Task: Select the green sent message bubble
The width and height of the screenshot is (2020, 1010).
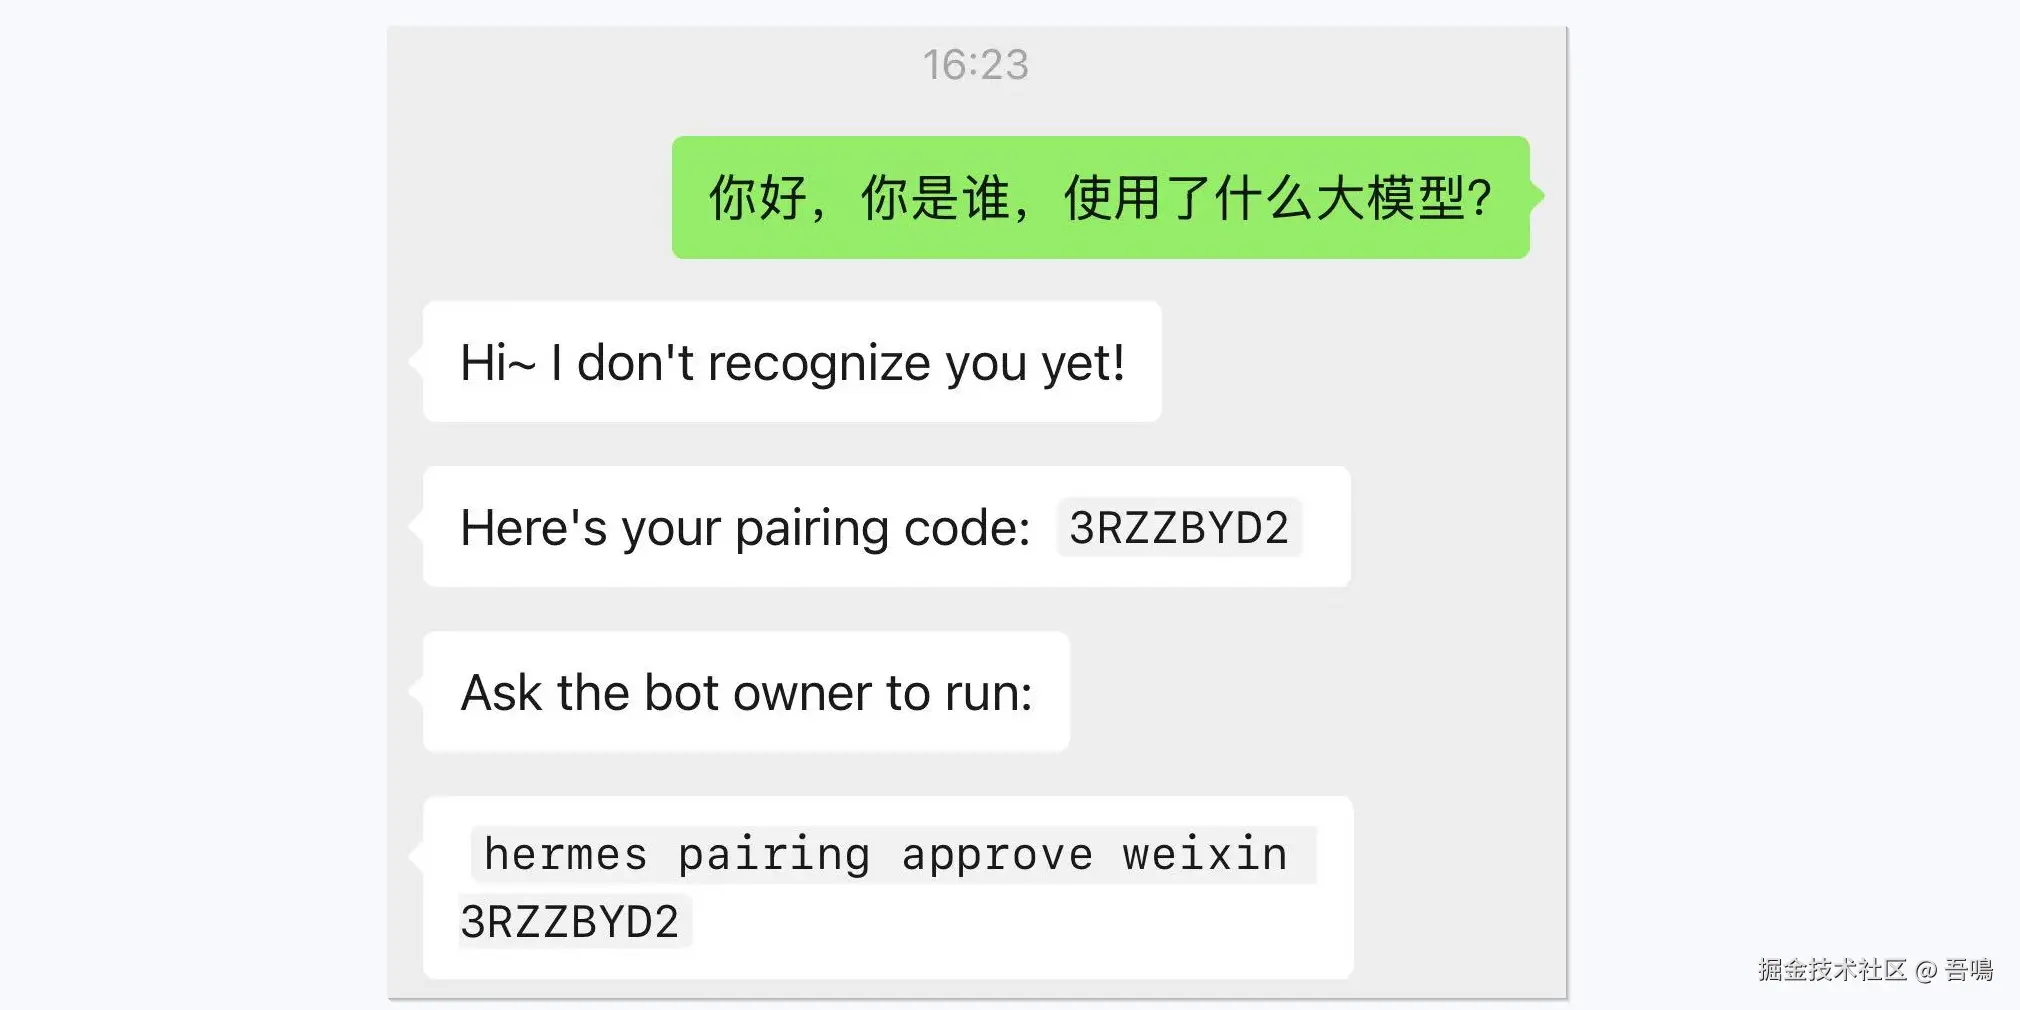Action: coord(1101,197)
